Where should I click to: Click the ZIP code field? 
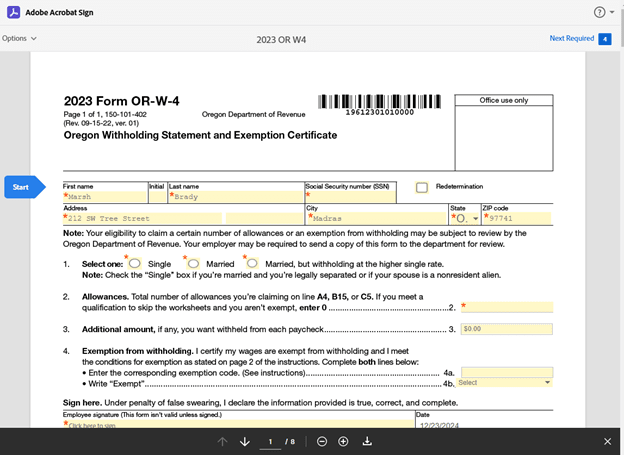tap(517, 219)
